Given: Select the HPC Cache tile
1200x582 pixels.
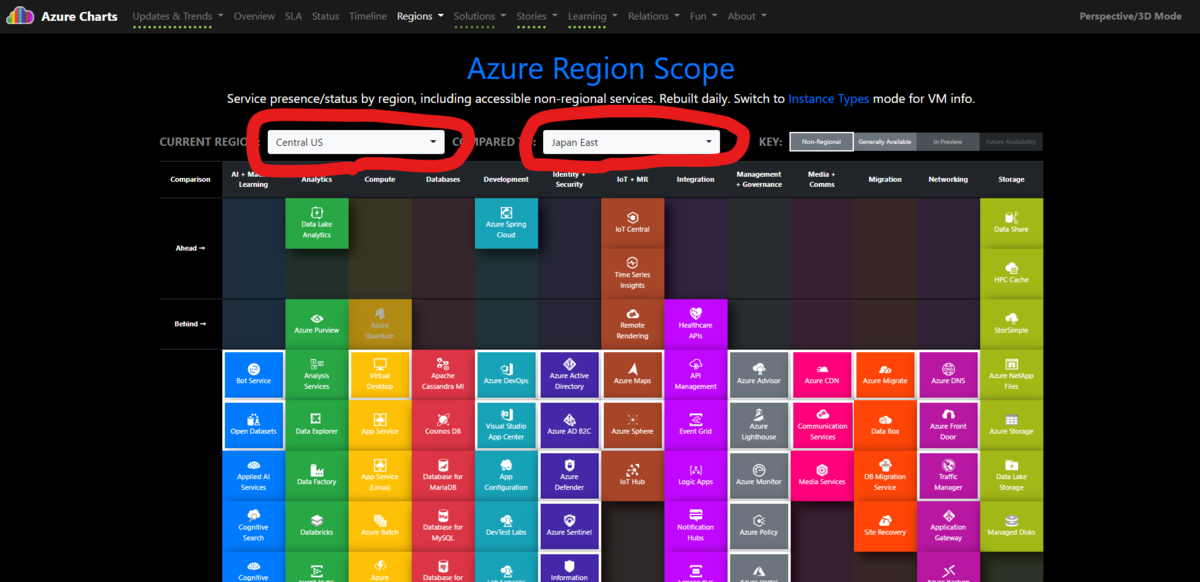Looking at the screenshot, I should (x=1011, y=273).
